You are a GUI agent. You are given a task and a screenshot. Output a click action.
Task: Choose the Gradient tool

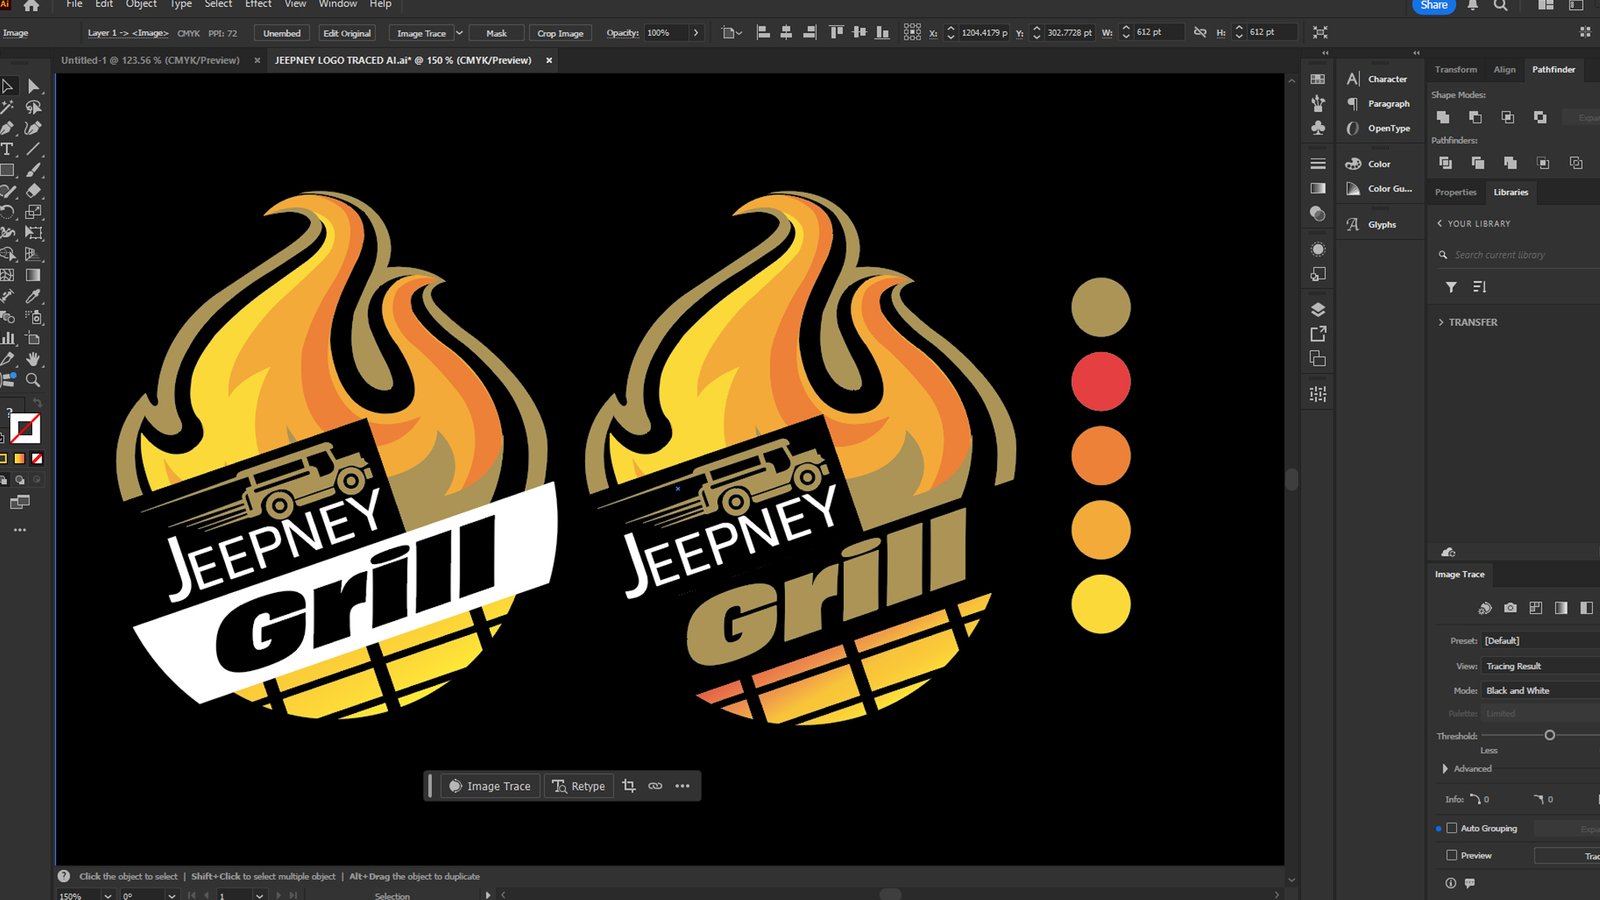pos(33,275)
